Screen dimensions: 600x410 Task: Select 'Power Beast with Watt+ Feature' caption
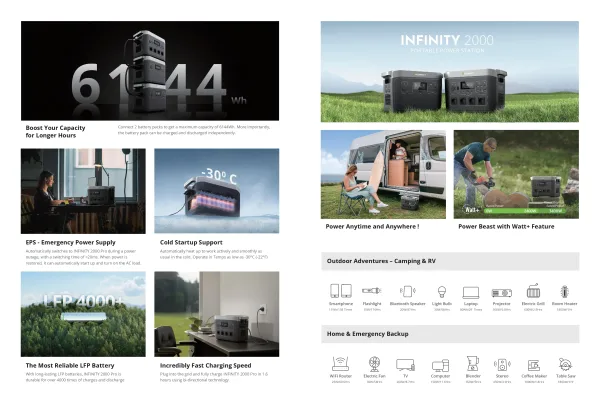[506, 227]
